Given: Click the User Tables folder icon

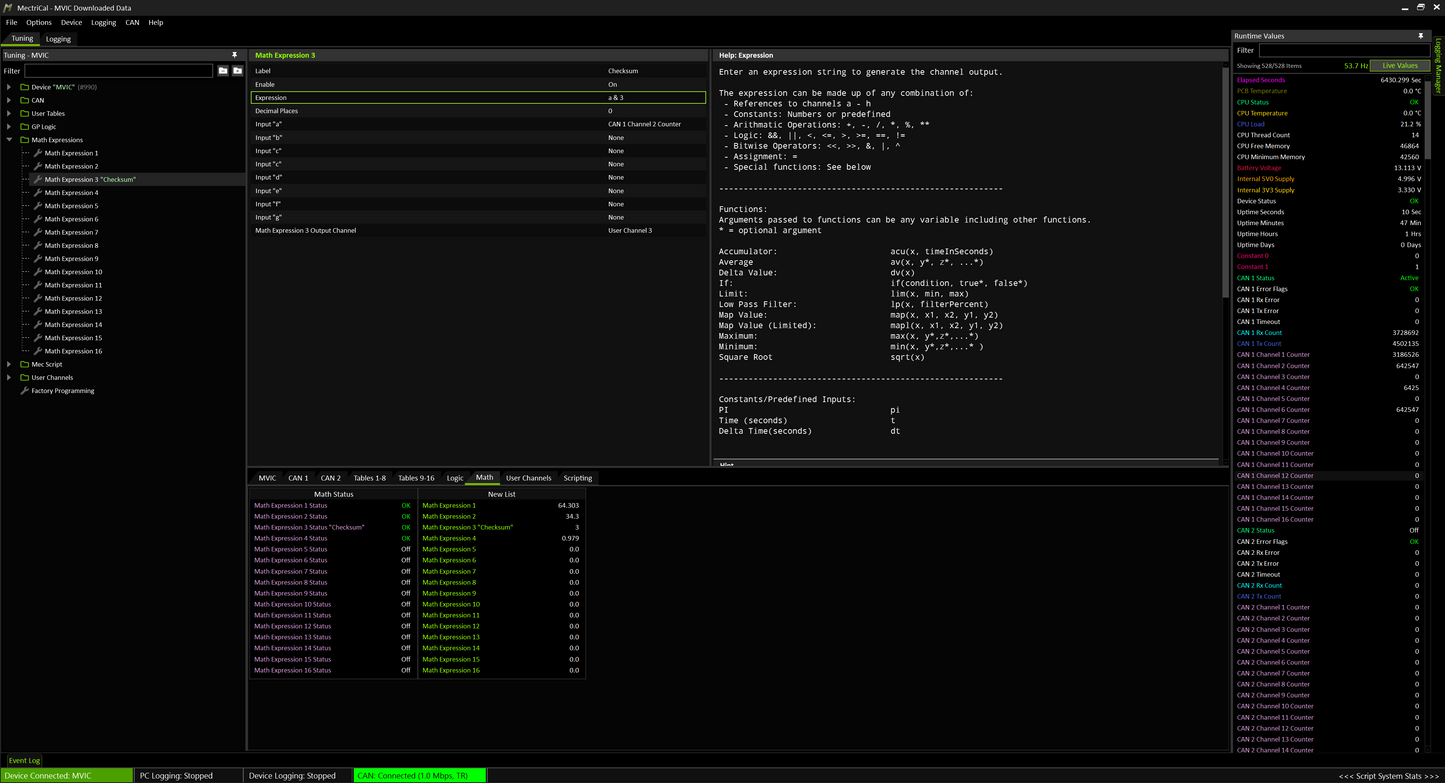Looking at the screenshot, I should [25, 113].
